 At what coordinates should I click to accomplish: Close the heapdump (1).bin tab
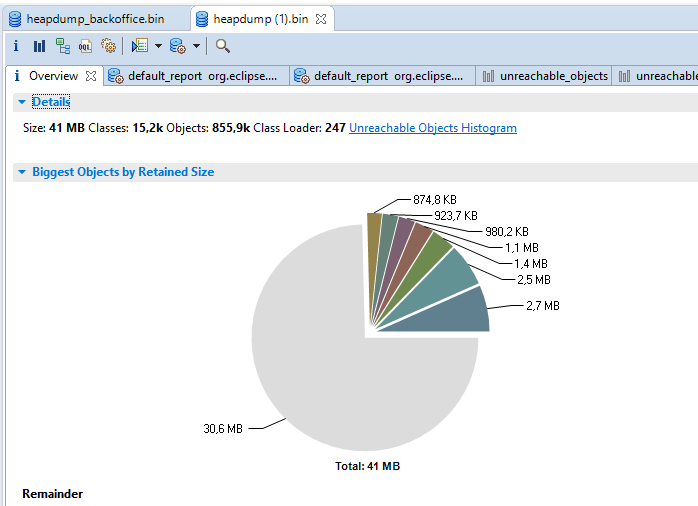321,19
